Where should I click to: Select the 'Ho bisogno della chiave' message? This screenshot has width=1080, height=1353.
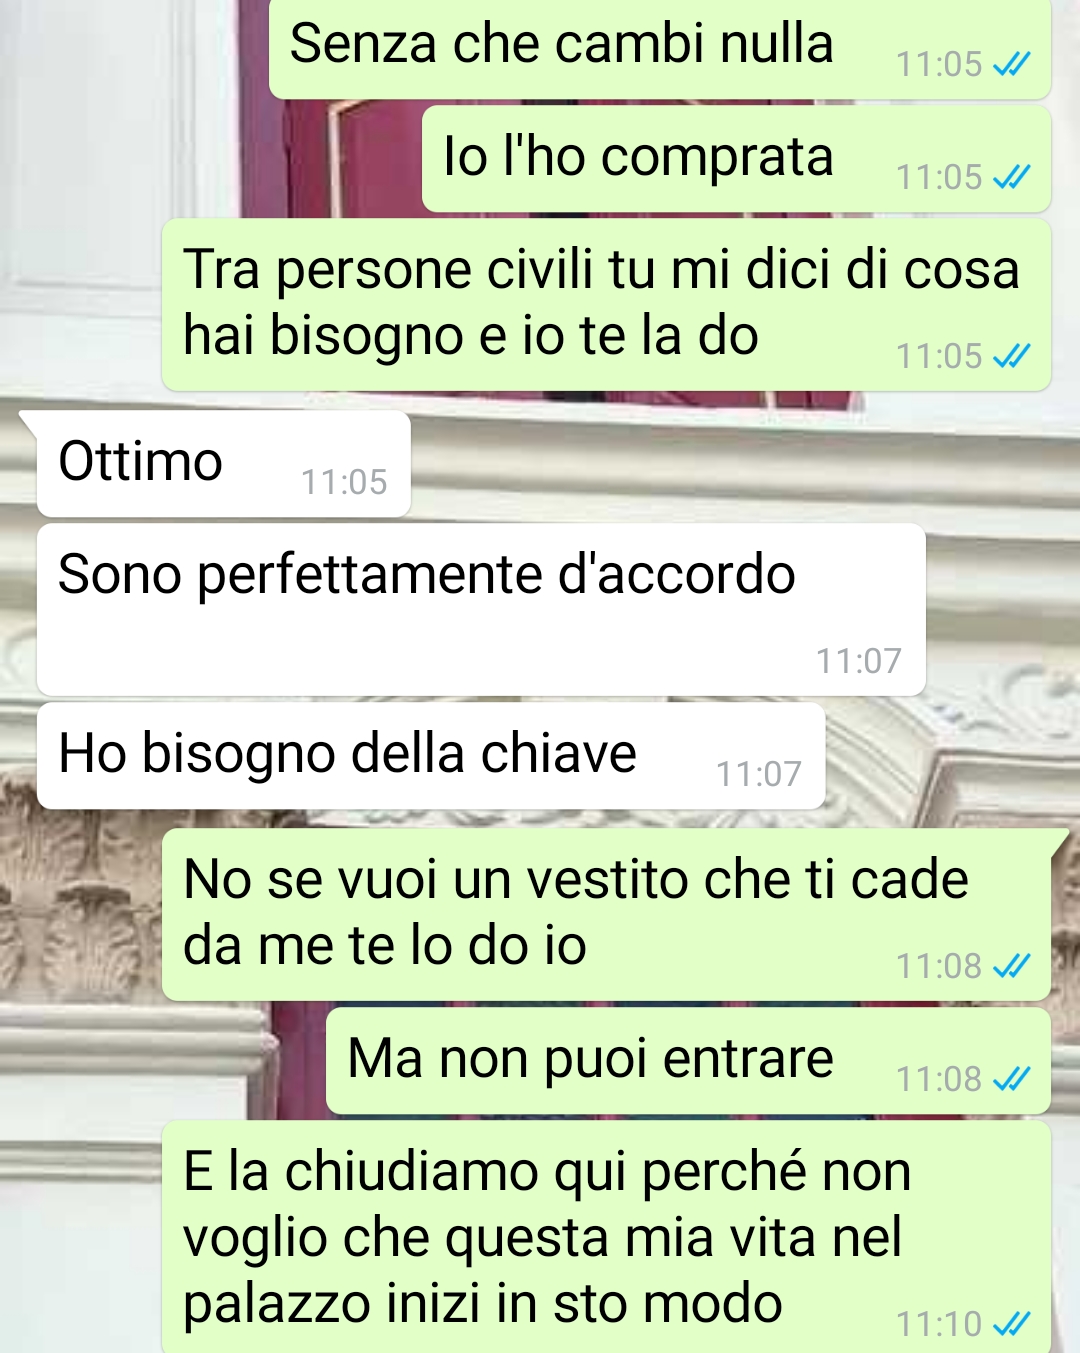pyautogui.click(x=431, y=756)
